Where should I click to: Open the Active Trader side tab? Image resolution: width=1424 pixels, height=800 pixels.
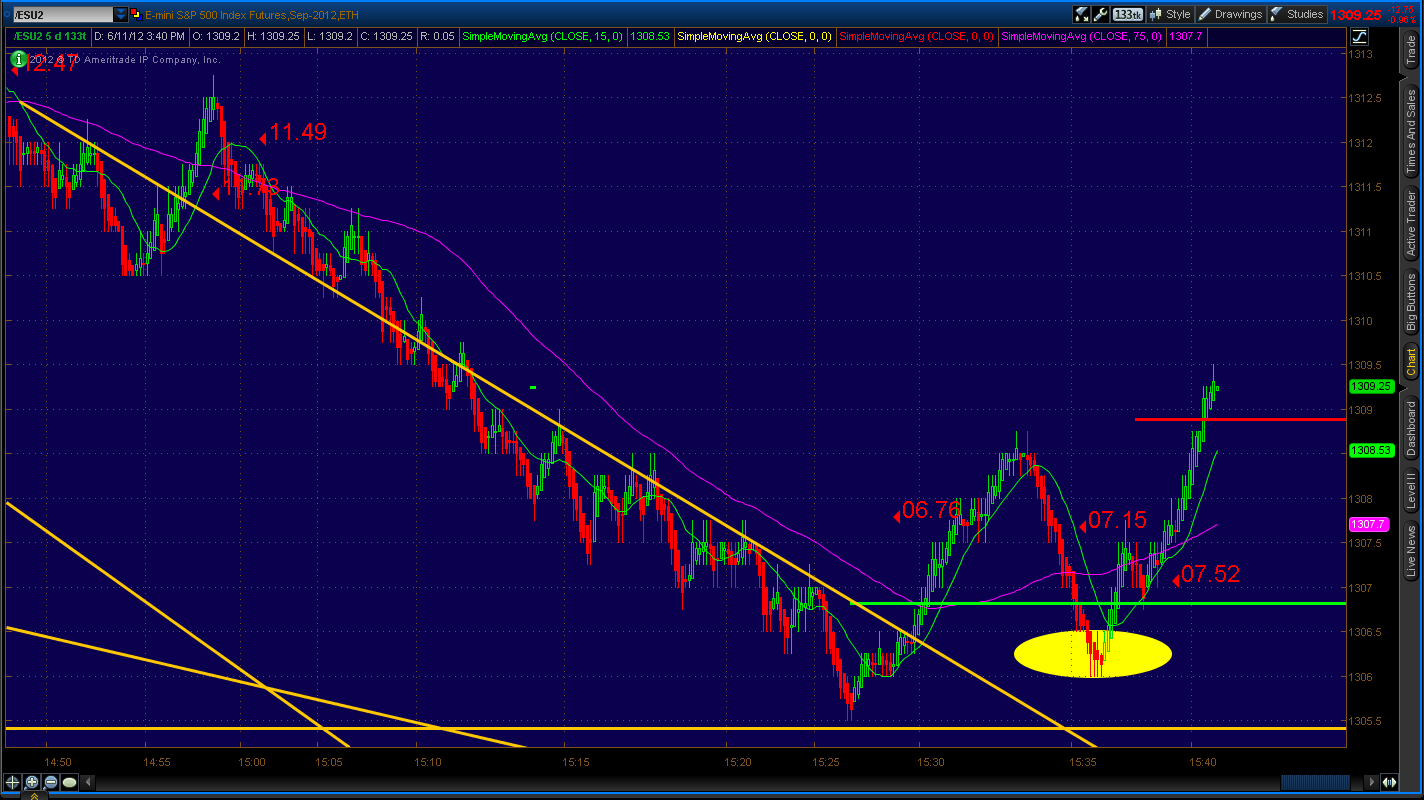coord(1411,224)
